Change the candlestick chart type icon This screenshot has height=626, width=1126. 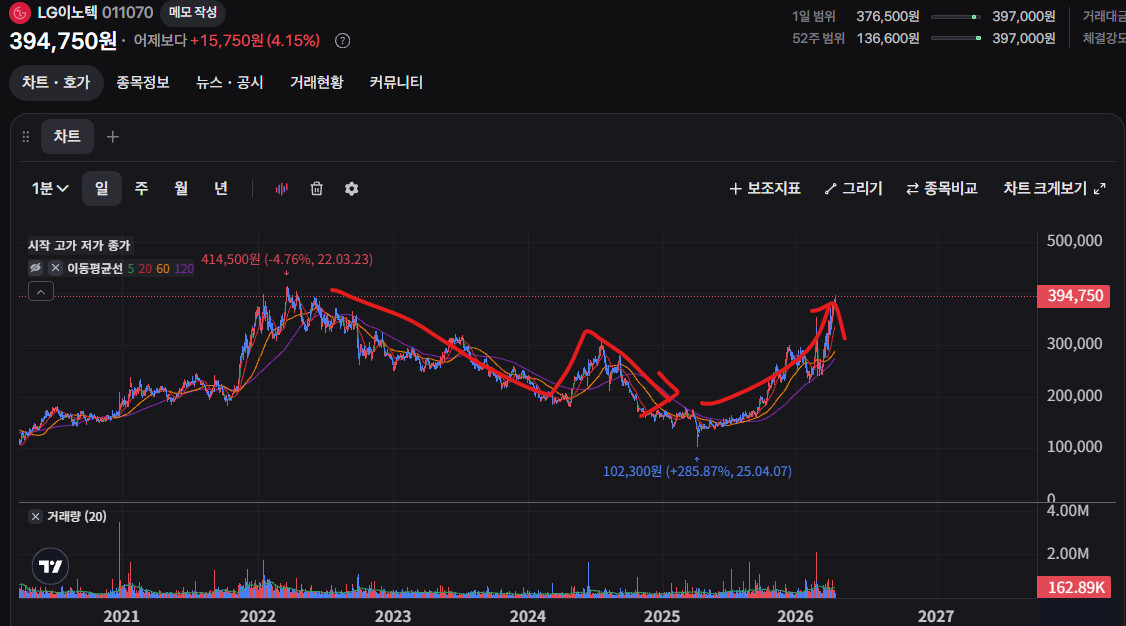pos(282,189)
